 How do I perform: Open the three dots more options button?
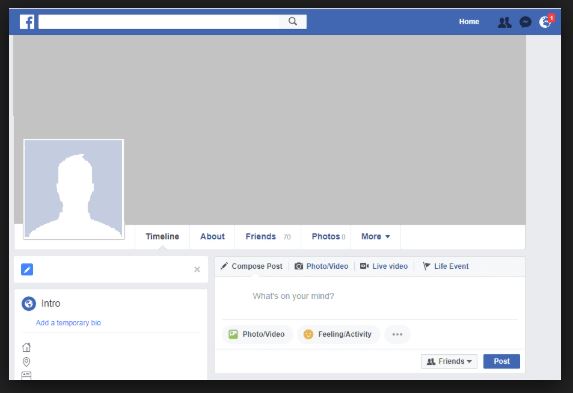click(397, 334)
